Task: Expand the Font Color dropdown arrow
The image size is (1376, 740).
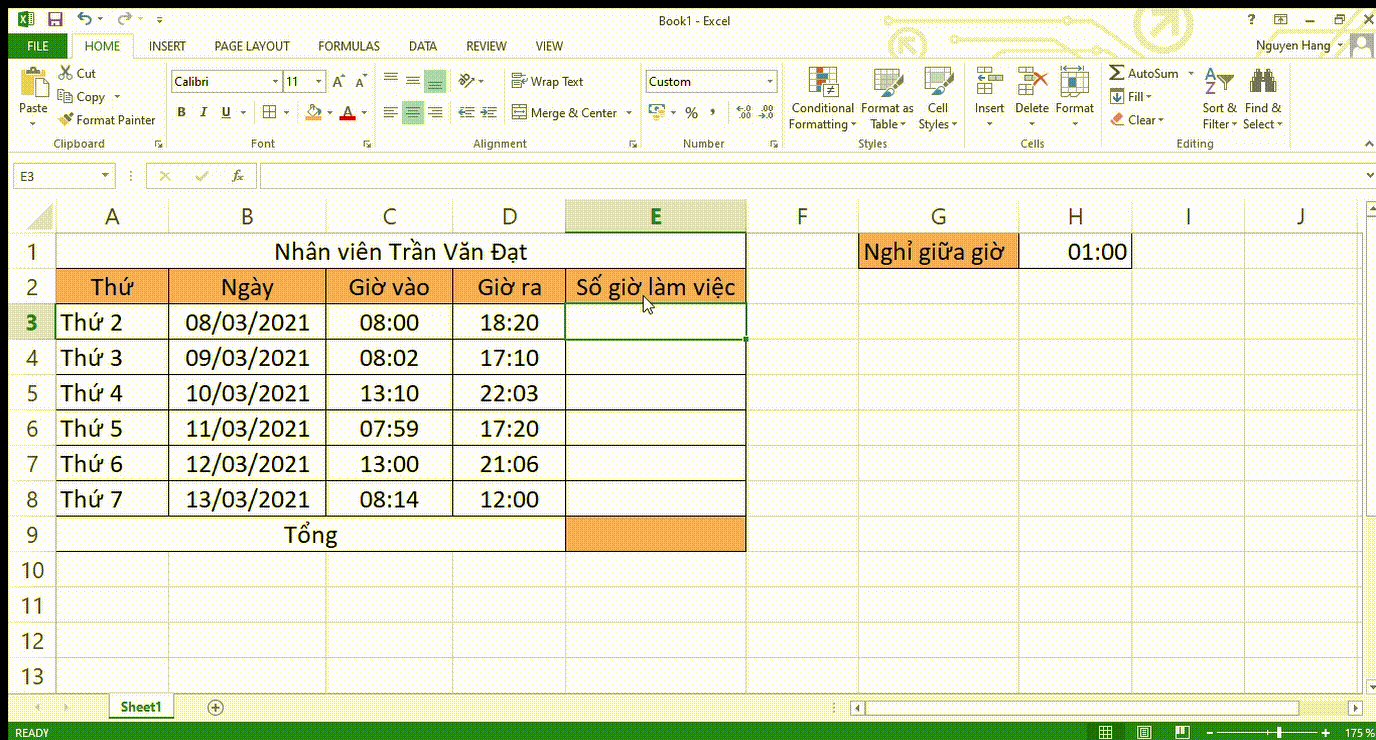Action: tap(363, 113)
